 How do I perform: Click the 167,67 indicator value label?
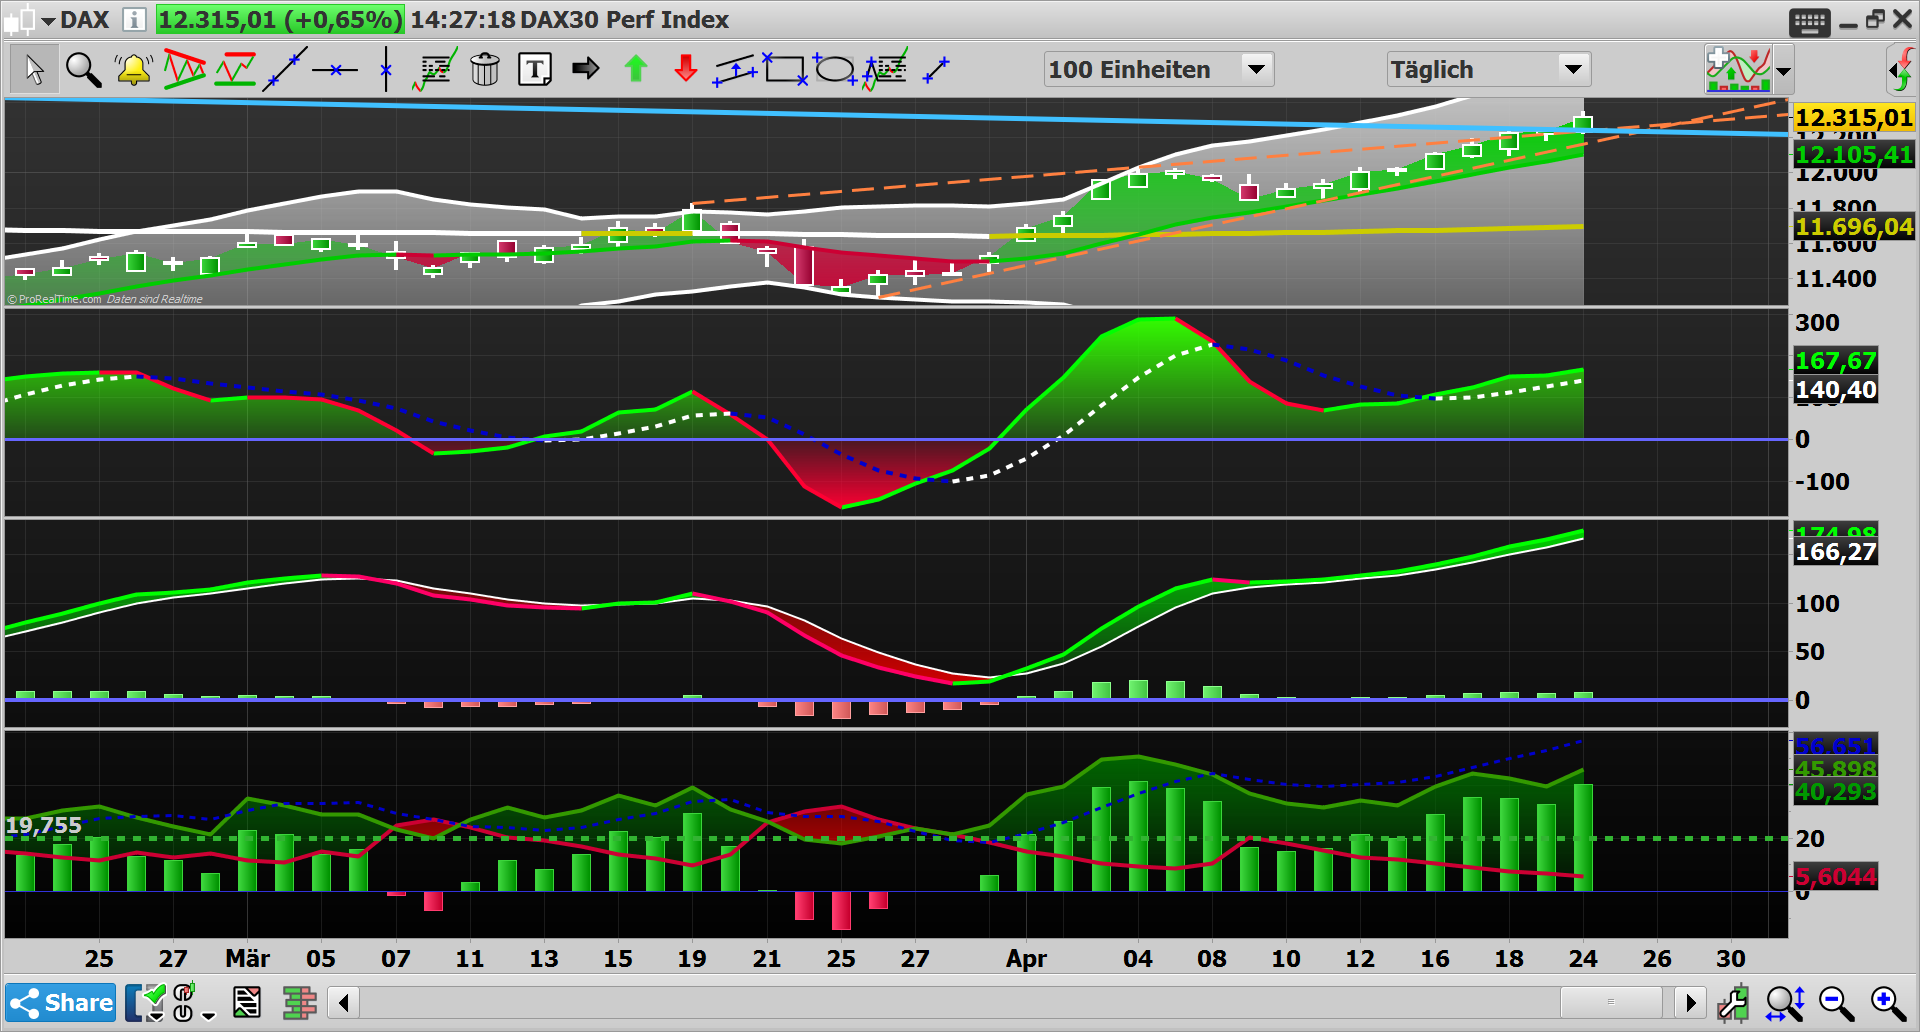coord(1835,361)
